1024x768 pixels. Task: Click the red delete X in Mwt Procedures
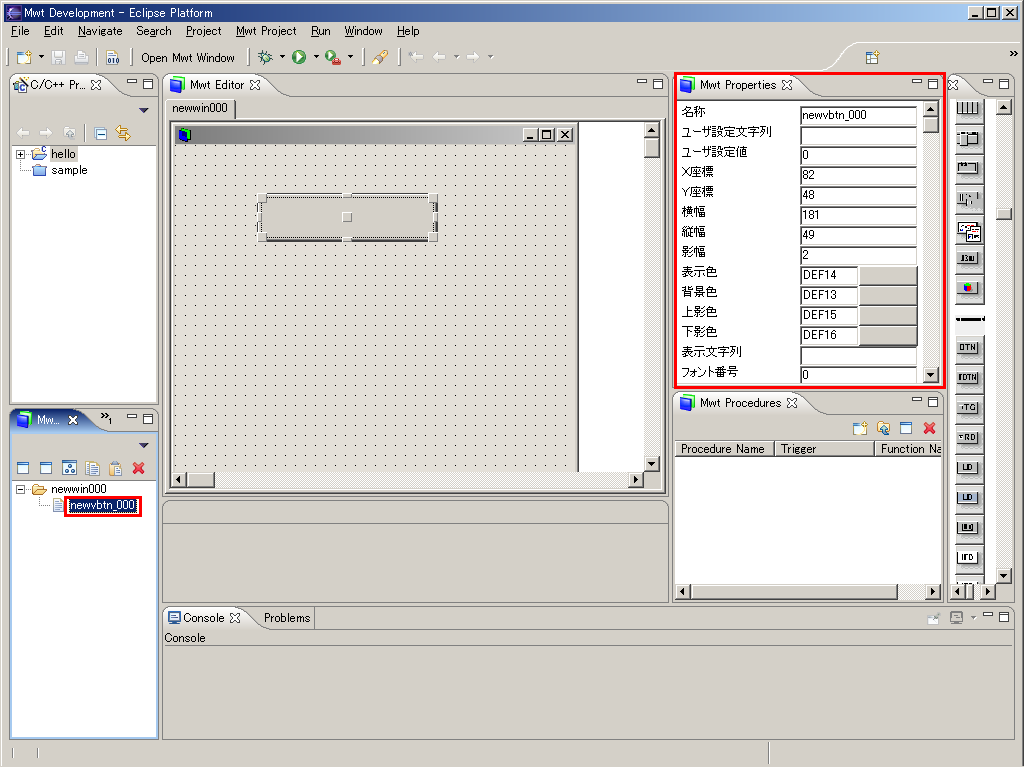click(929, 428)
